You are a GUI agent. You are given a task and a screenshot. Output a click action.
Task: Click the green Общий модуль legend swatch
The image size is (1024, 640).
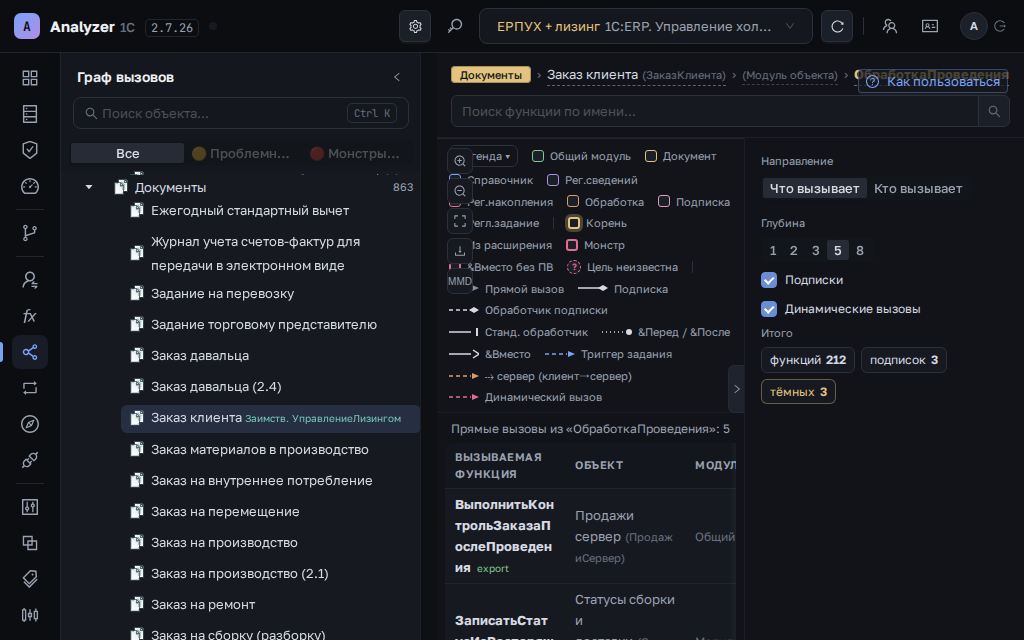(538, 156)
